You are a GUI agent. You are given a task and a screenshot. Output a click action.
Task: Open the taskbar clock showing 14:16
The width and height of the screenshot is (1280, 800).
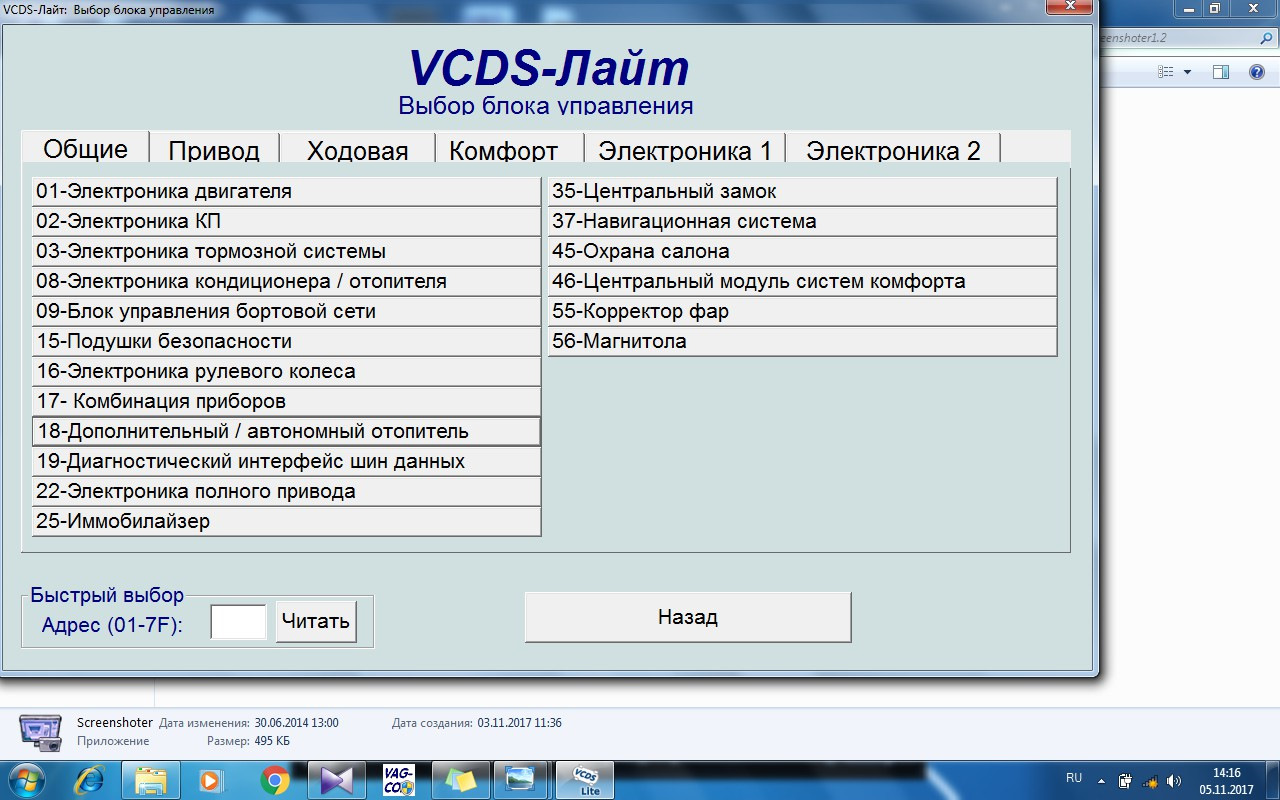[x=1226, y=780]
